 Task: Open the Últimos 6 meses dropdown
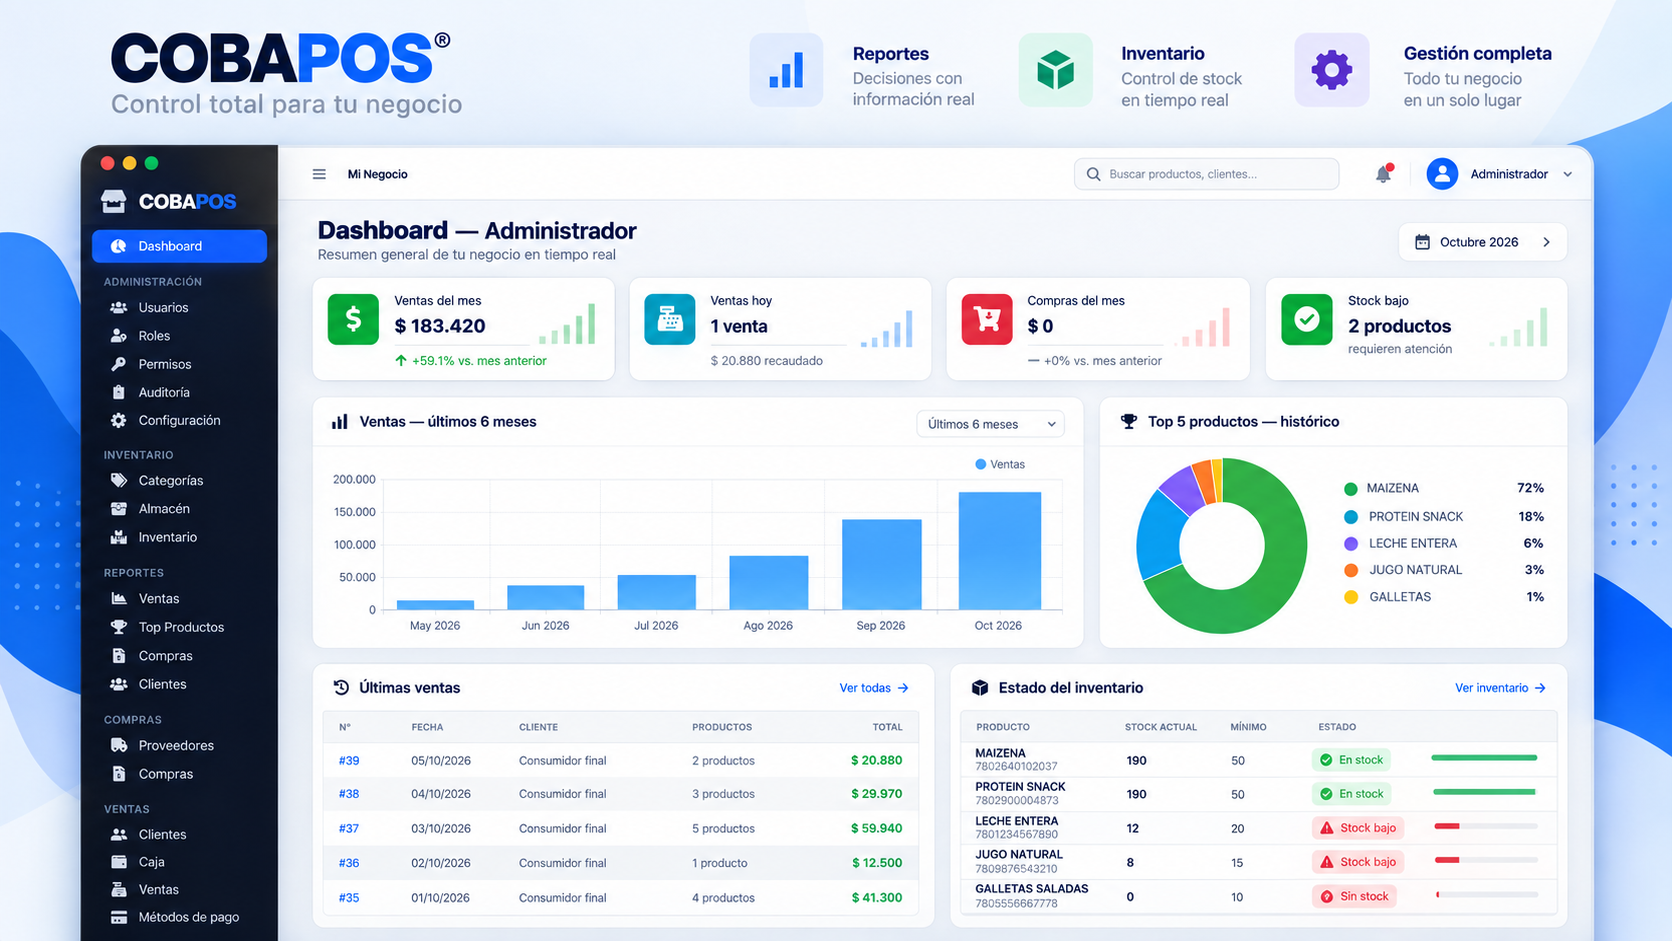(x=990, y=424)
